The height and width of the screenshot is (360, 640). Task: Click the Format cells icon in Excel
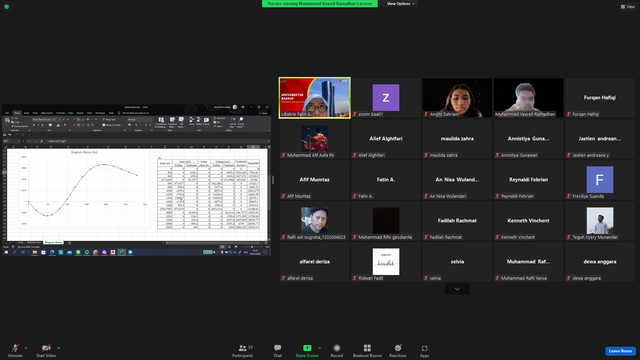(x=207, y=120)
